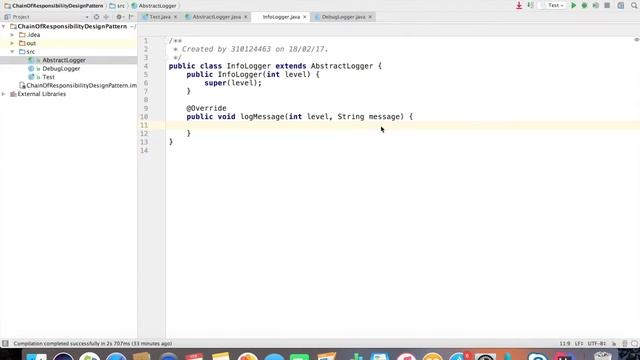The height and width of the screenshot is (360, 640).
Task: Click the gray Stop square button
Action: point(607,5)
